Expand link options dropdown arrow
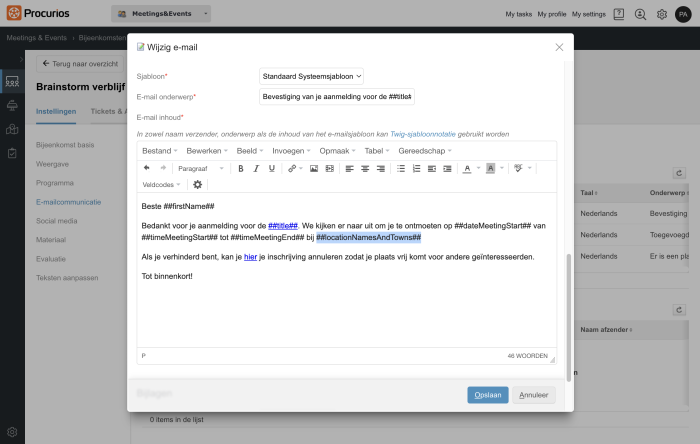Viewport: 700px width, 444px height. [x=301, y=168]
